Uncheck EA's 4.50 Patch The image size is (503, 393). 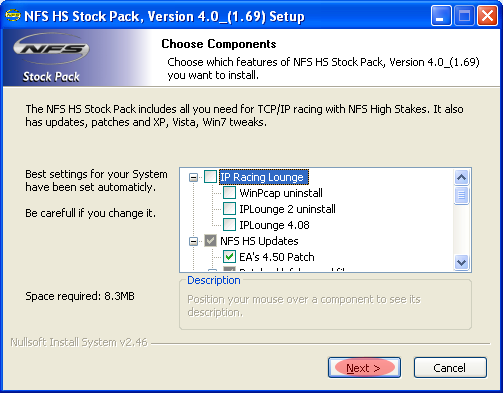pyautogui.click(x=229, y=257)
